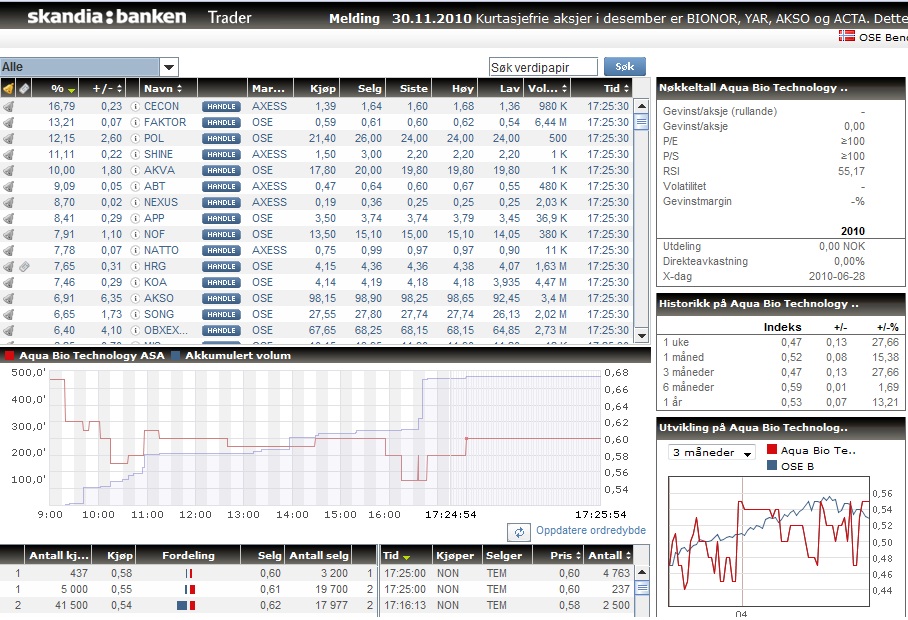The width and height of the screenshot is (908, 620).
Task: Select the SHINE ticker name
Action: [x=158, y=155]
